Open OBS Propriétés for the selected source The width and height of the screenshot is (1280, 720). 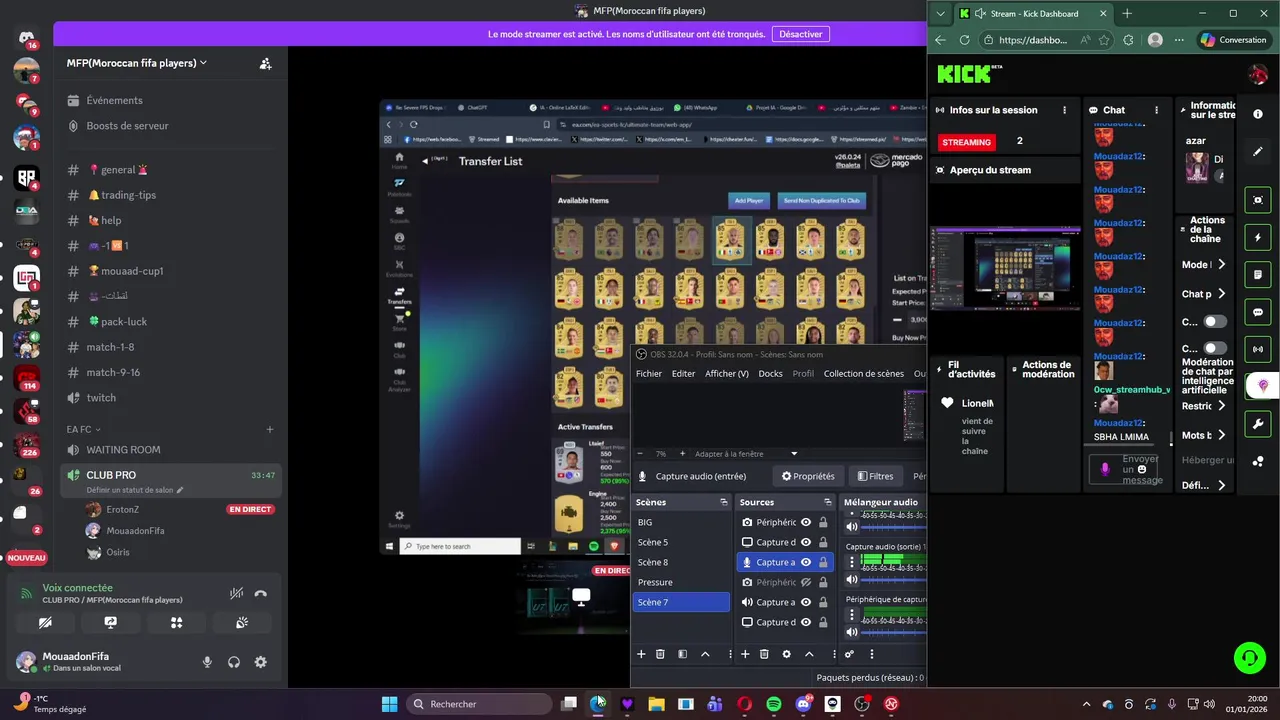[x=808, y=476]
